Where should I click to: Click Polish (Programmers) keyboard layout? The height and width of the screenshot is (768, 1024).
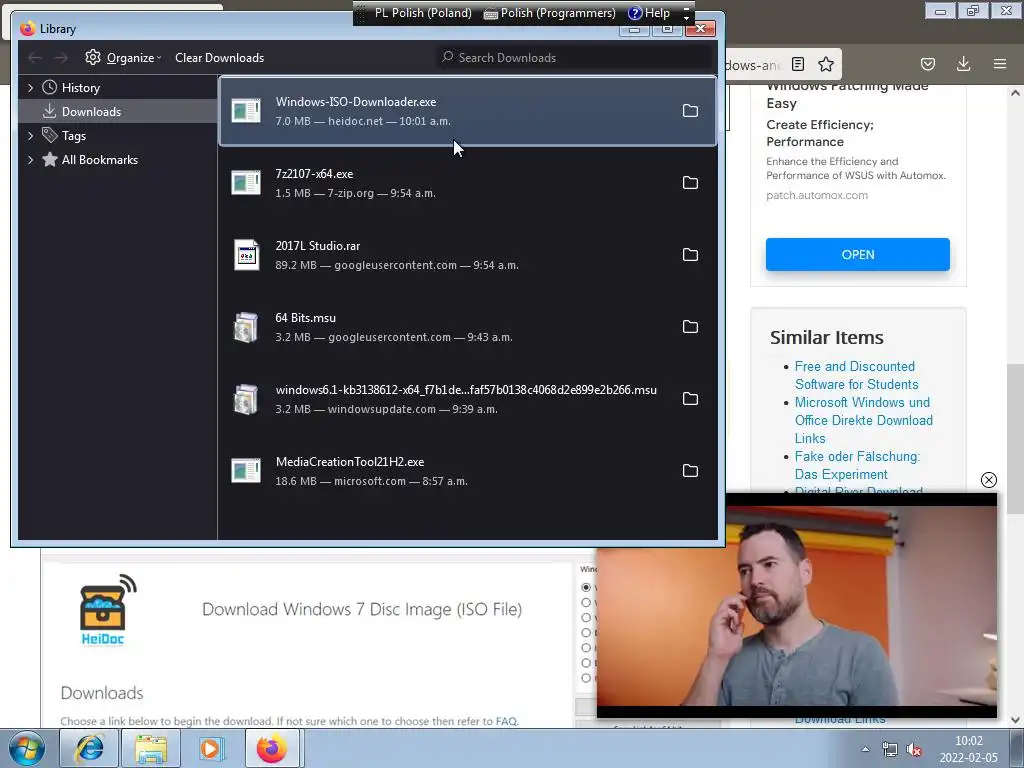(x=550, y=13)
